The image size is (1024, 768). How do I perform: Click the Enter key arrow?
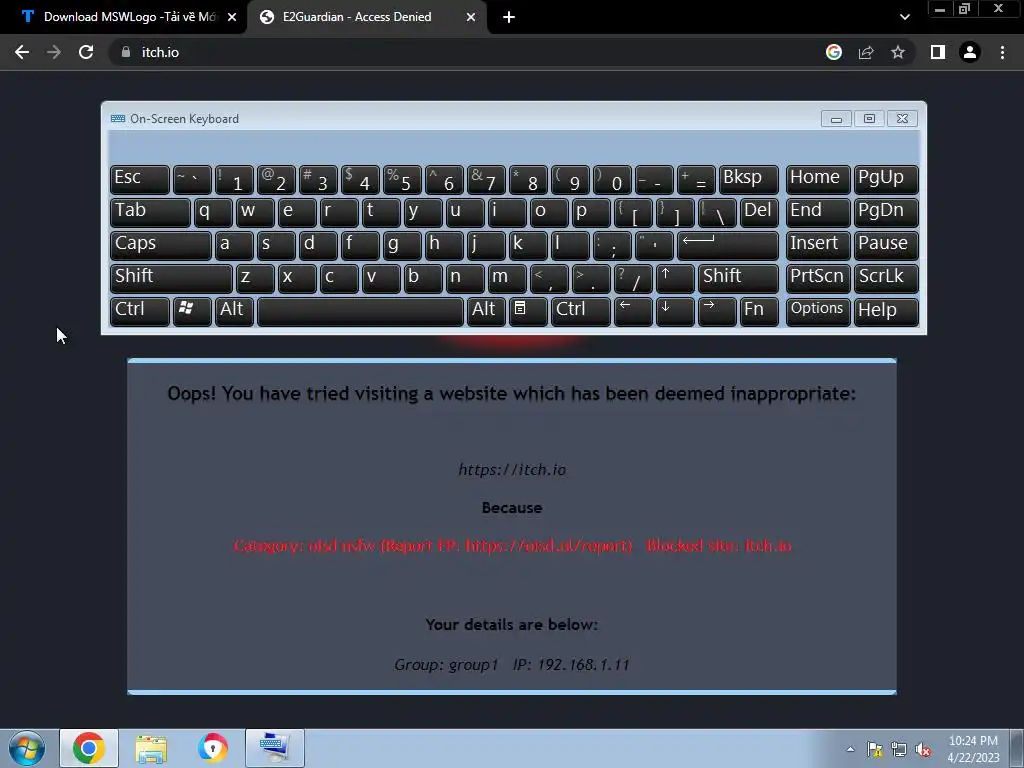[728, 245]
